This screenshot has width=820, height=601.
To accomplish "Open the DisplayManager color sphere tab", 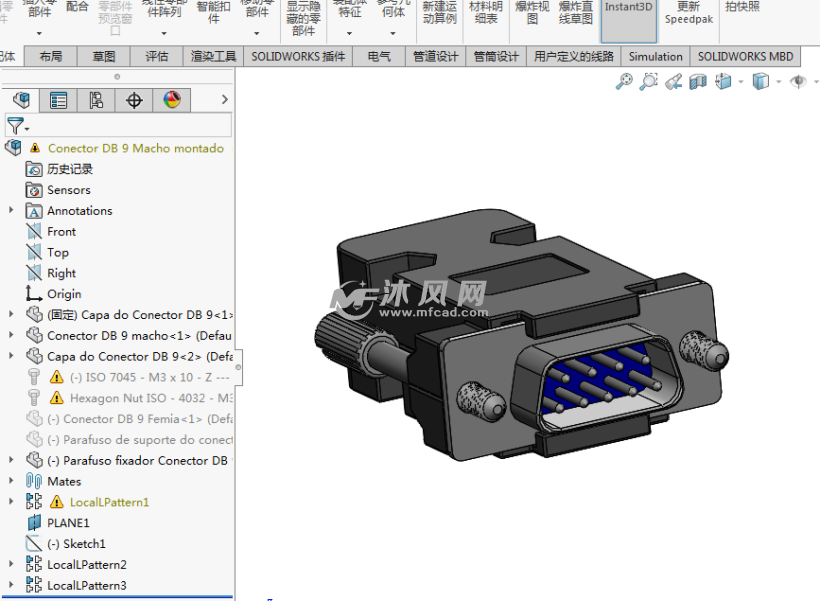I will 172,100.
